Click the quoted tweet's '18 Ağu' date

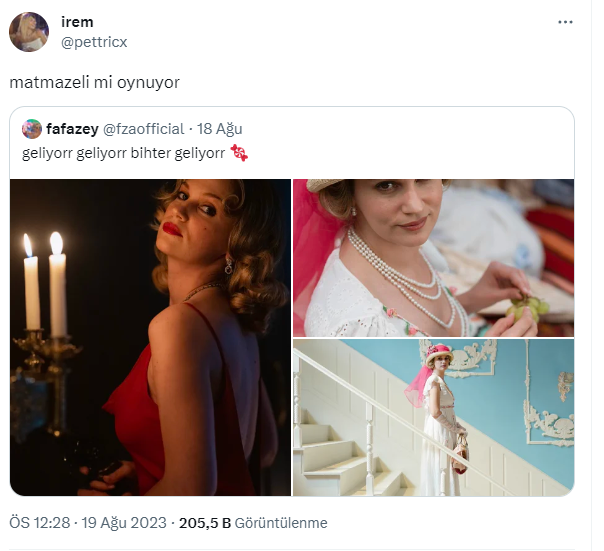click(220, 129)
